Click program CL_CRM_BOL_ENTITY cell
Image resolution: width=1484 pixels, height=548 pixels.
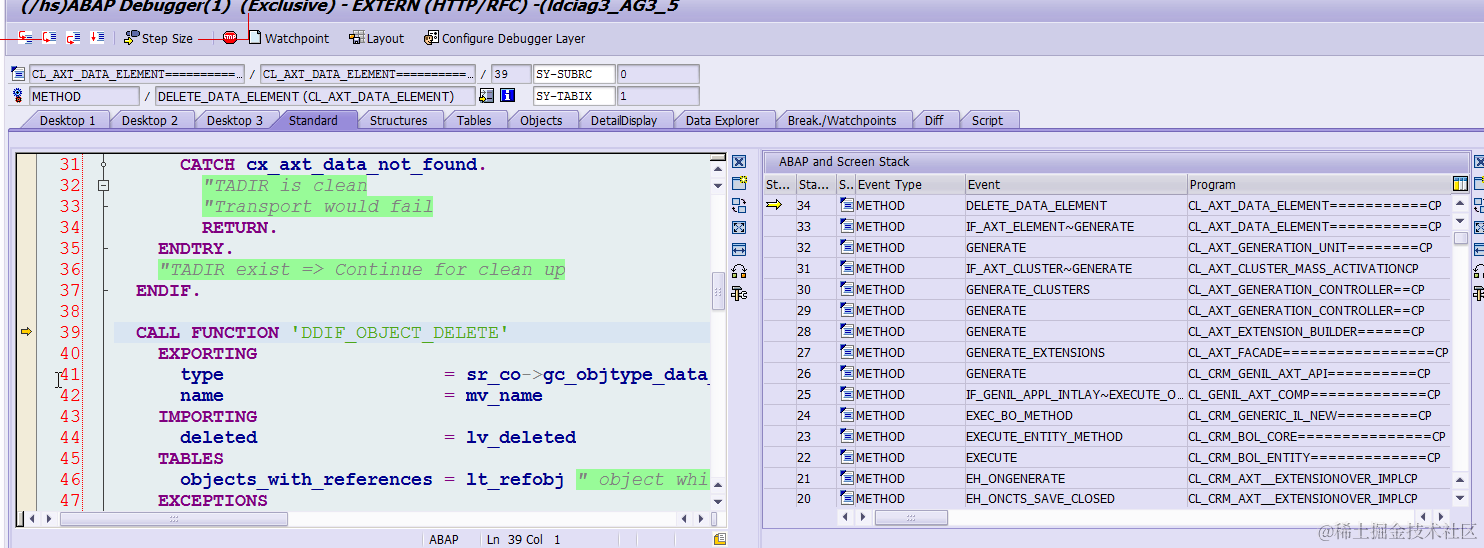(x=1318, y=457)
